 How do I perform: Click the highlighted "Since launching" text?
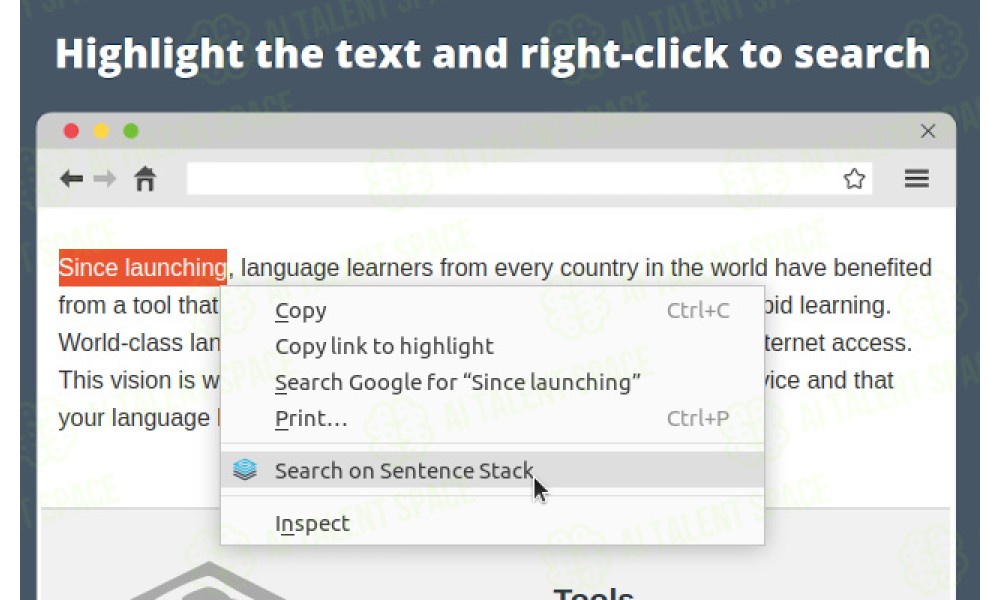[x=143, y=268]
